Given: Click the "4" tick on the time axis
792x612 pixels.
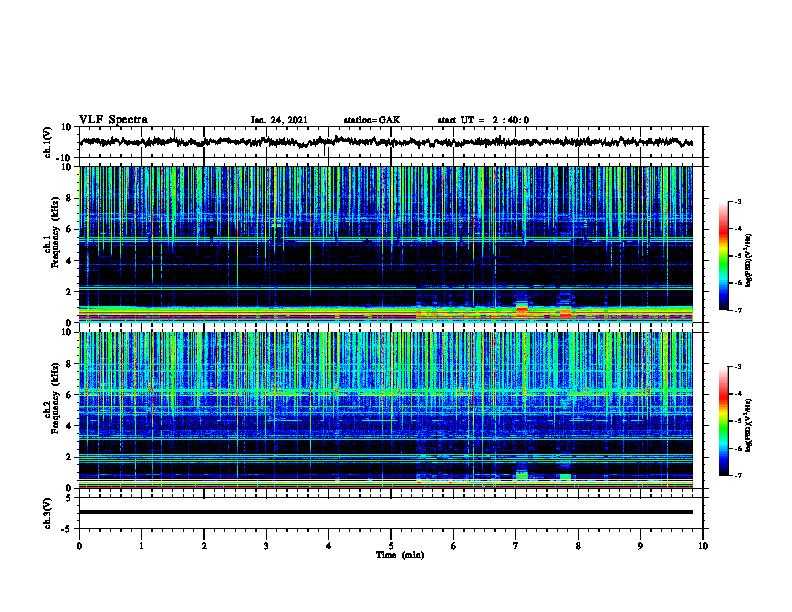Looking at the screenshot, I should (328, 546).
